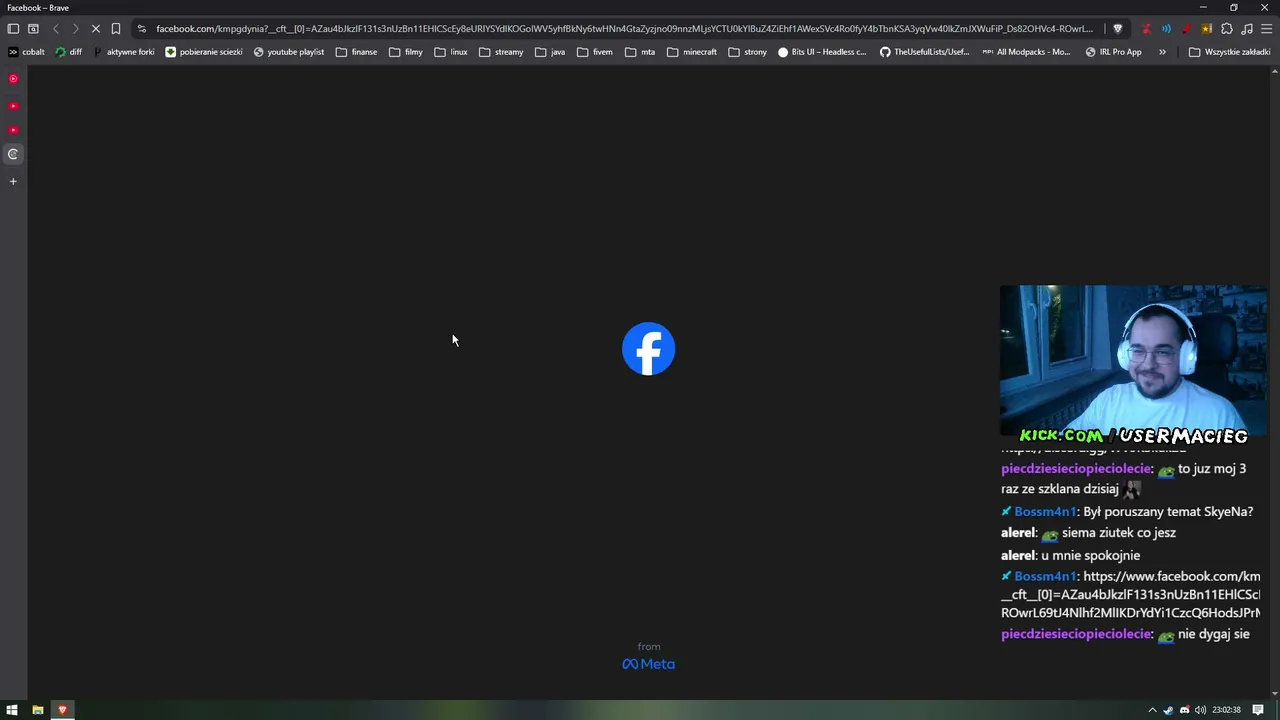
Task: Open the Wszystkie zakładki folder
Action: (1230, 52)
